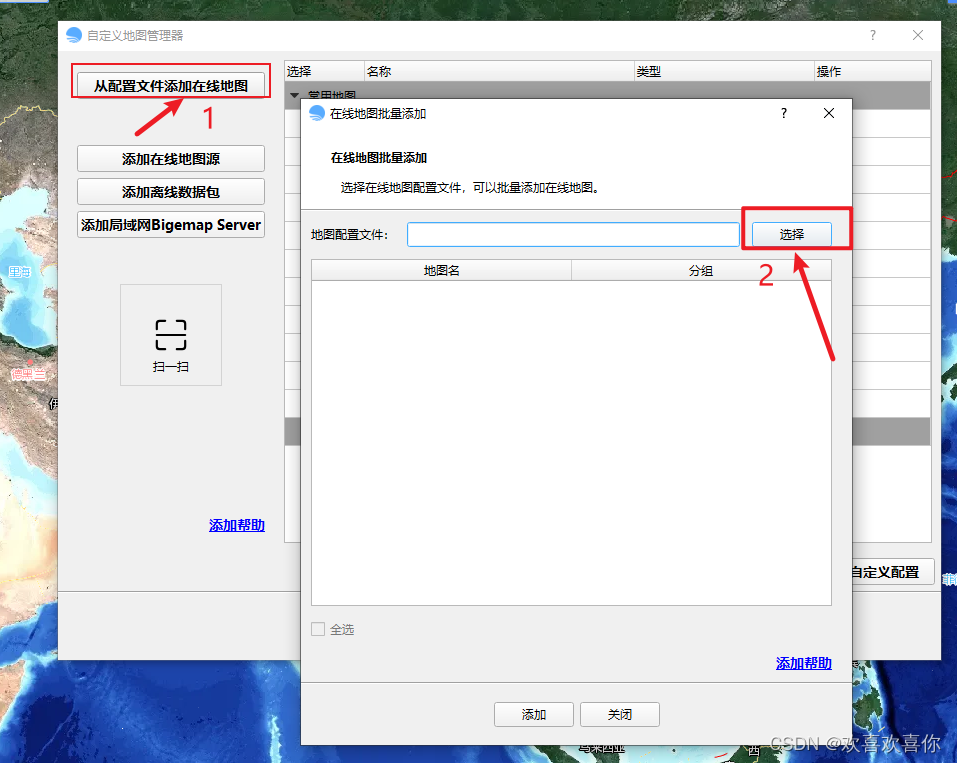Toggle the 全选 checkbox
The width and height of the screenshot is (957, 763).
[318, 629]
